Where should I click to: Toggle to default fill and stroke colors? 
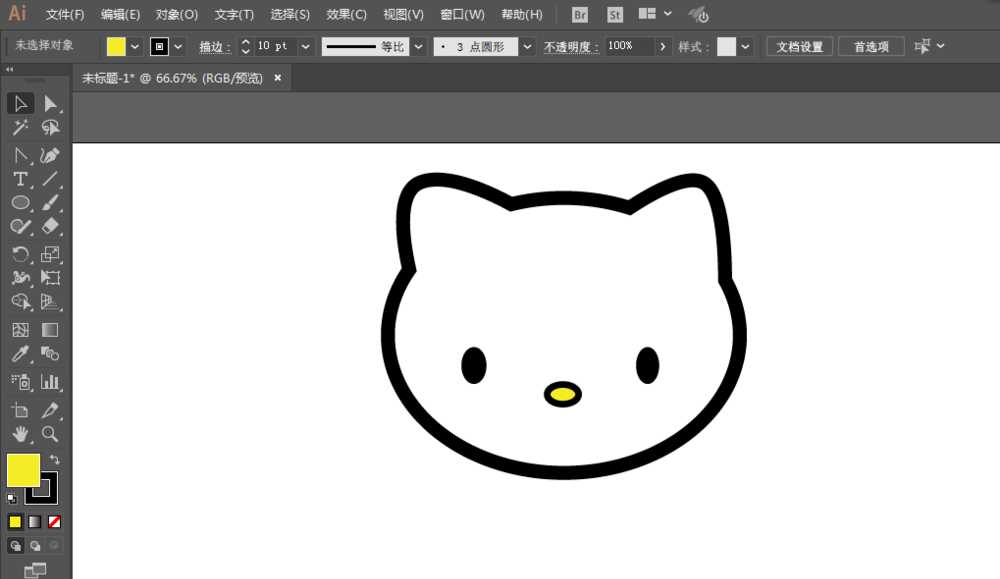pos(12,496)
